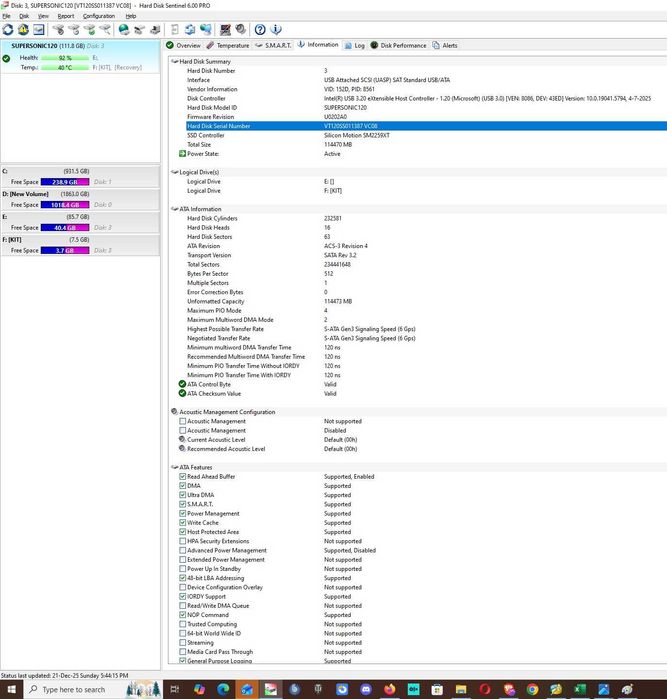667x699 pixels.
Task: Click the disk surface test icon with a magnifier
Action: click(x=105, y=30)
